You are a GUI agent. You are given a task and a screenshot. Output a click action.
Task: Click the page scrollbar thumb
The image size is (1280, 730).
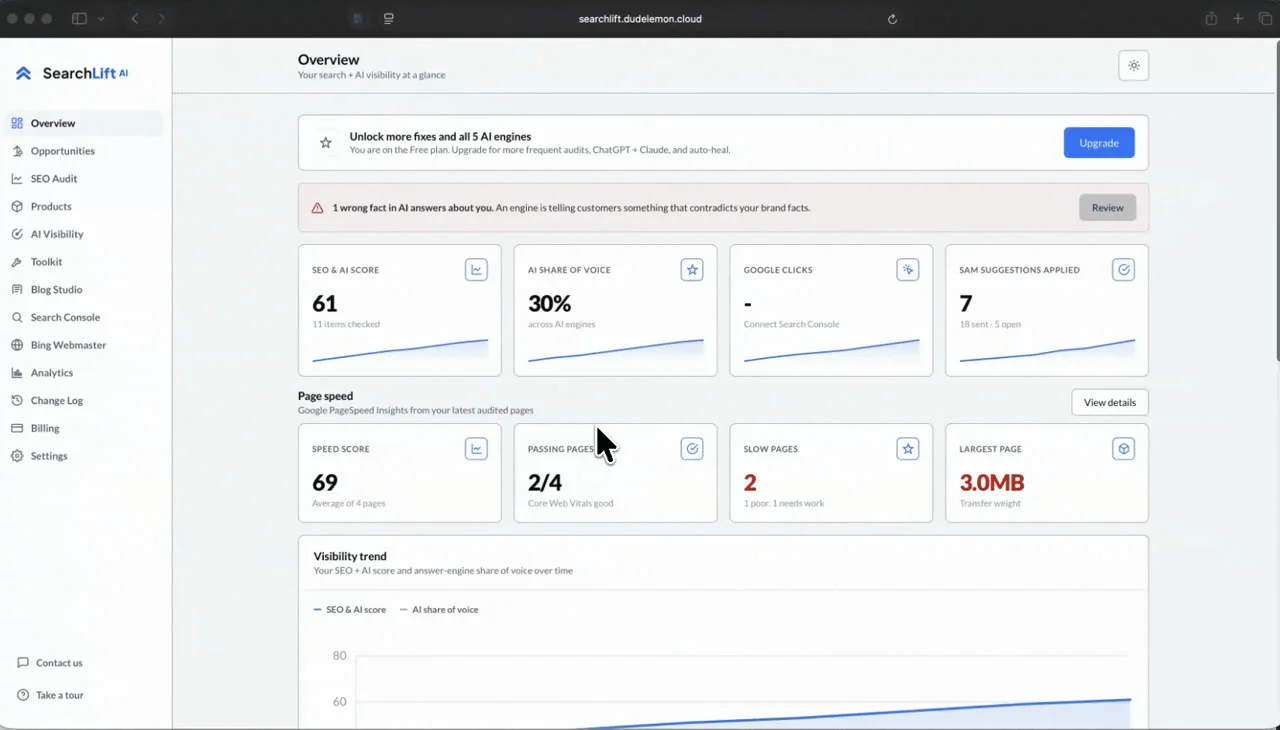coord(1275,201)
